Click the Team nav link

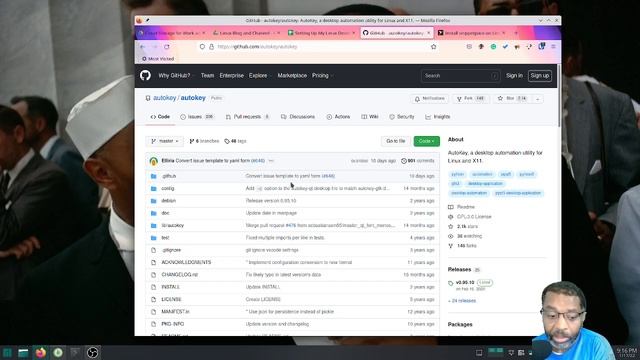coord(207,76)
